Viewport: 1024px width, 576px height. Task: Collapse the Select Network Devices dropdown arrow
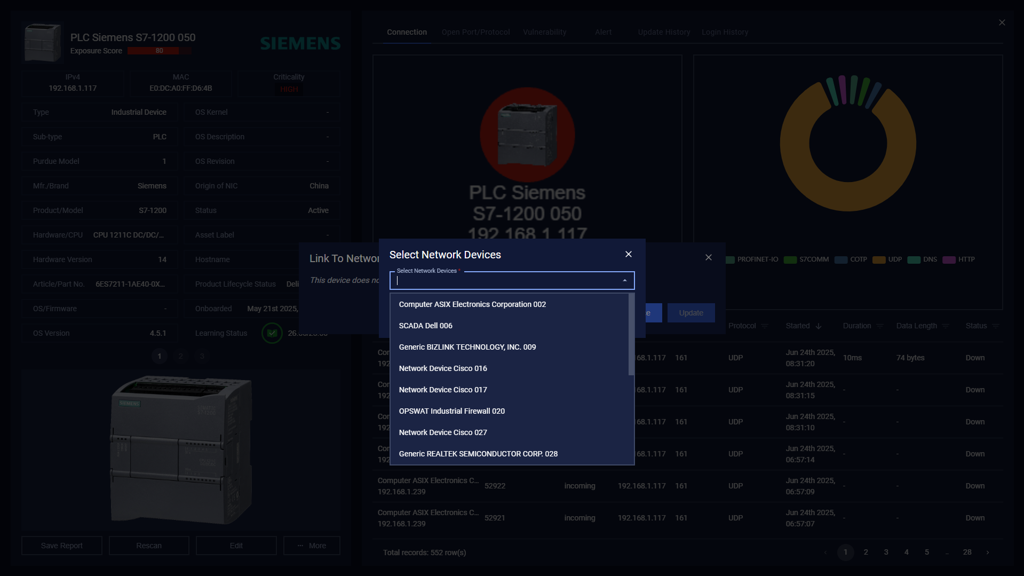pos(625,281)
